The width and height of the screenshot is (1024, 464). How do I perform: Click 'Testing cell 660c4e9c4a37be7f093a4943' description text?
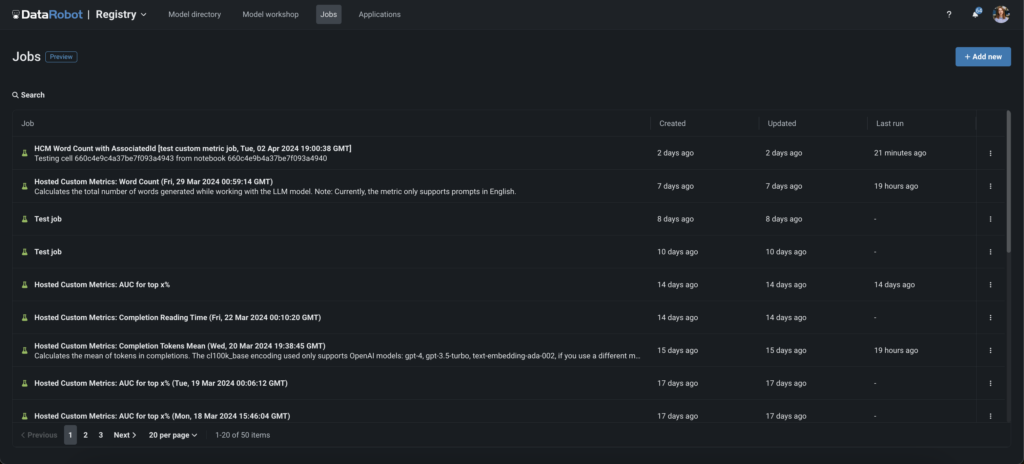180,159
